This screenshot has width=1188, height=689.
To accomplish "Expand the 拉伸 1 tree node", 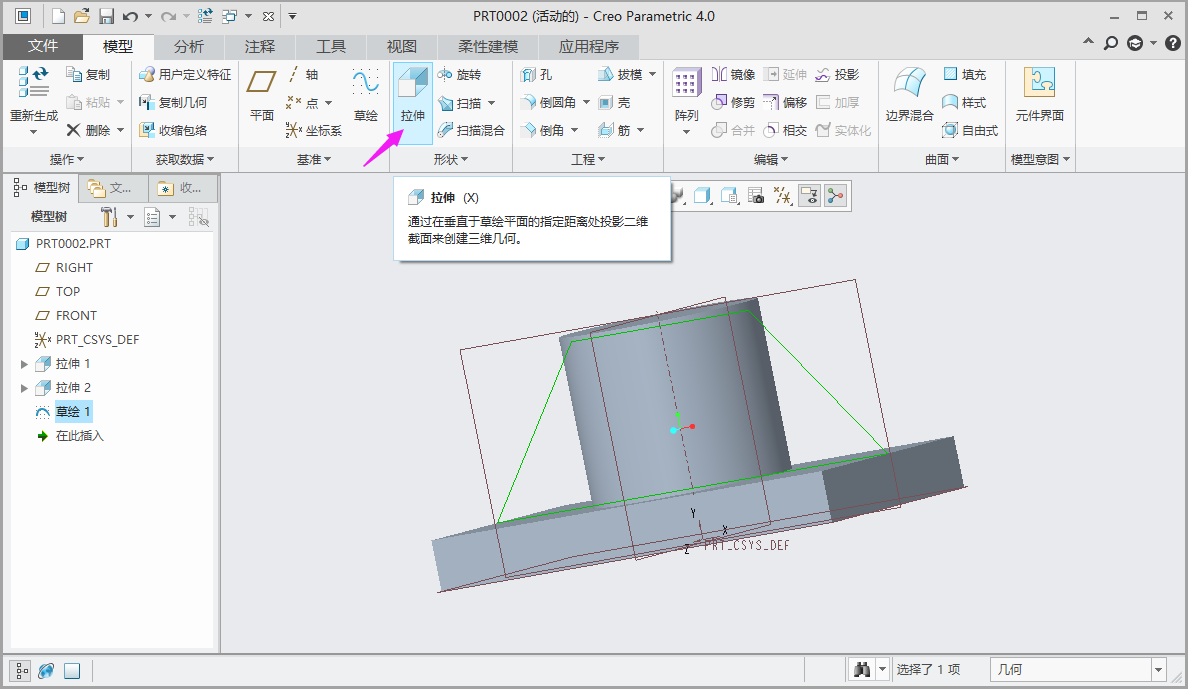I will click(25, 364).
